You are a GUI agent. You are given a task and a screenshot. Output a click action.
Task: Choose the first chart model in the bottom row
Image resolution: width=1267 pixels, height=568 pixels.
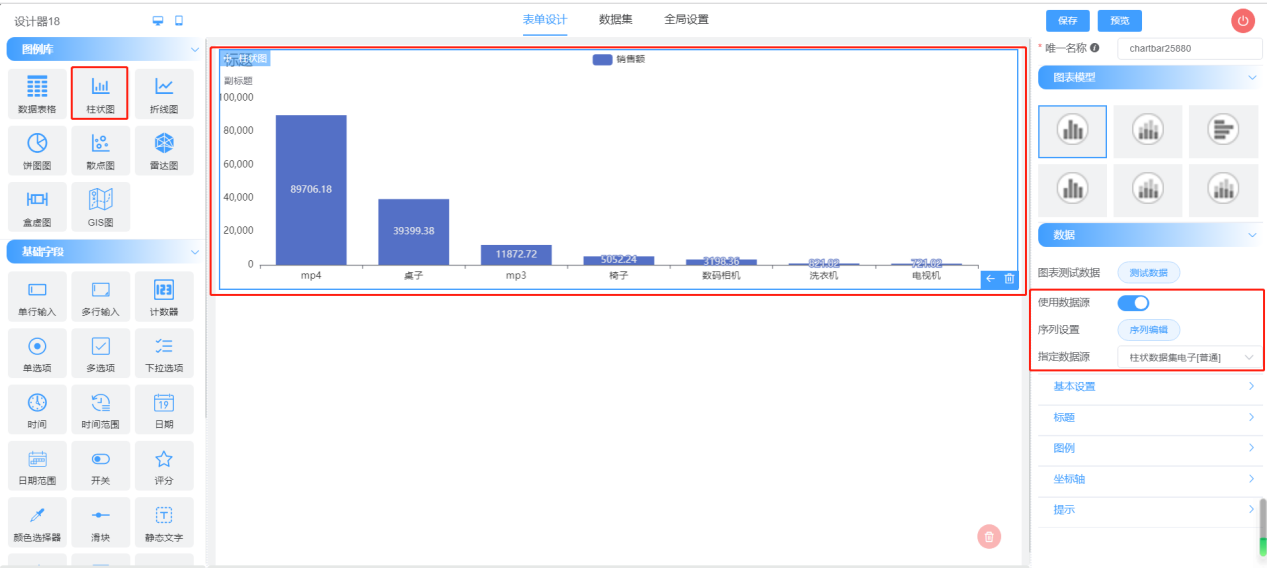tap(1072, 190)
